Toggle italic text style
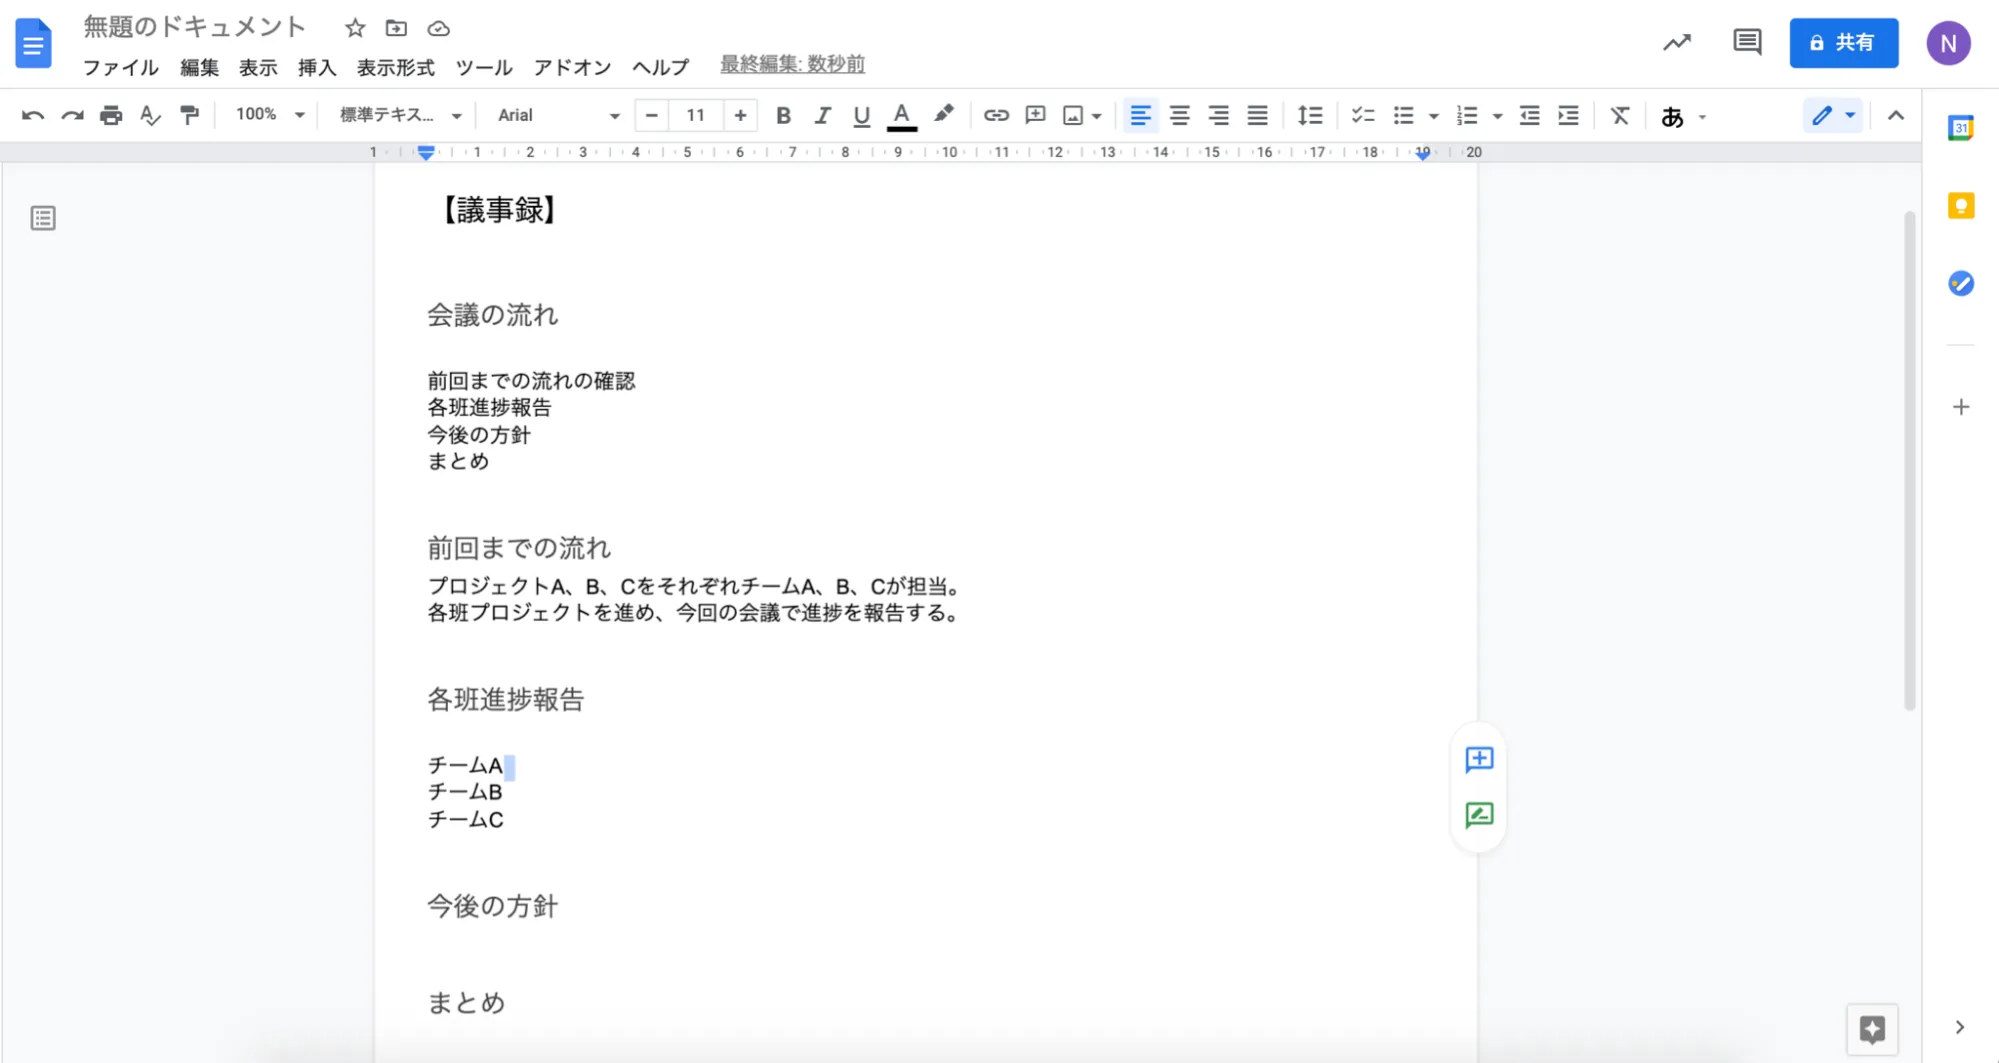Image resolution: width=1999 pixels, height=1063 pixels. pyautogui.click(x=822, y=116)
